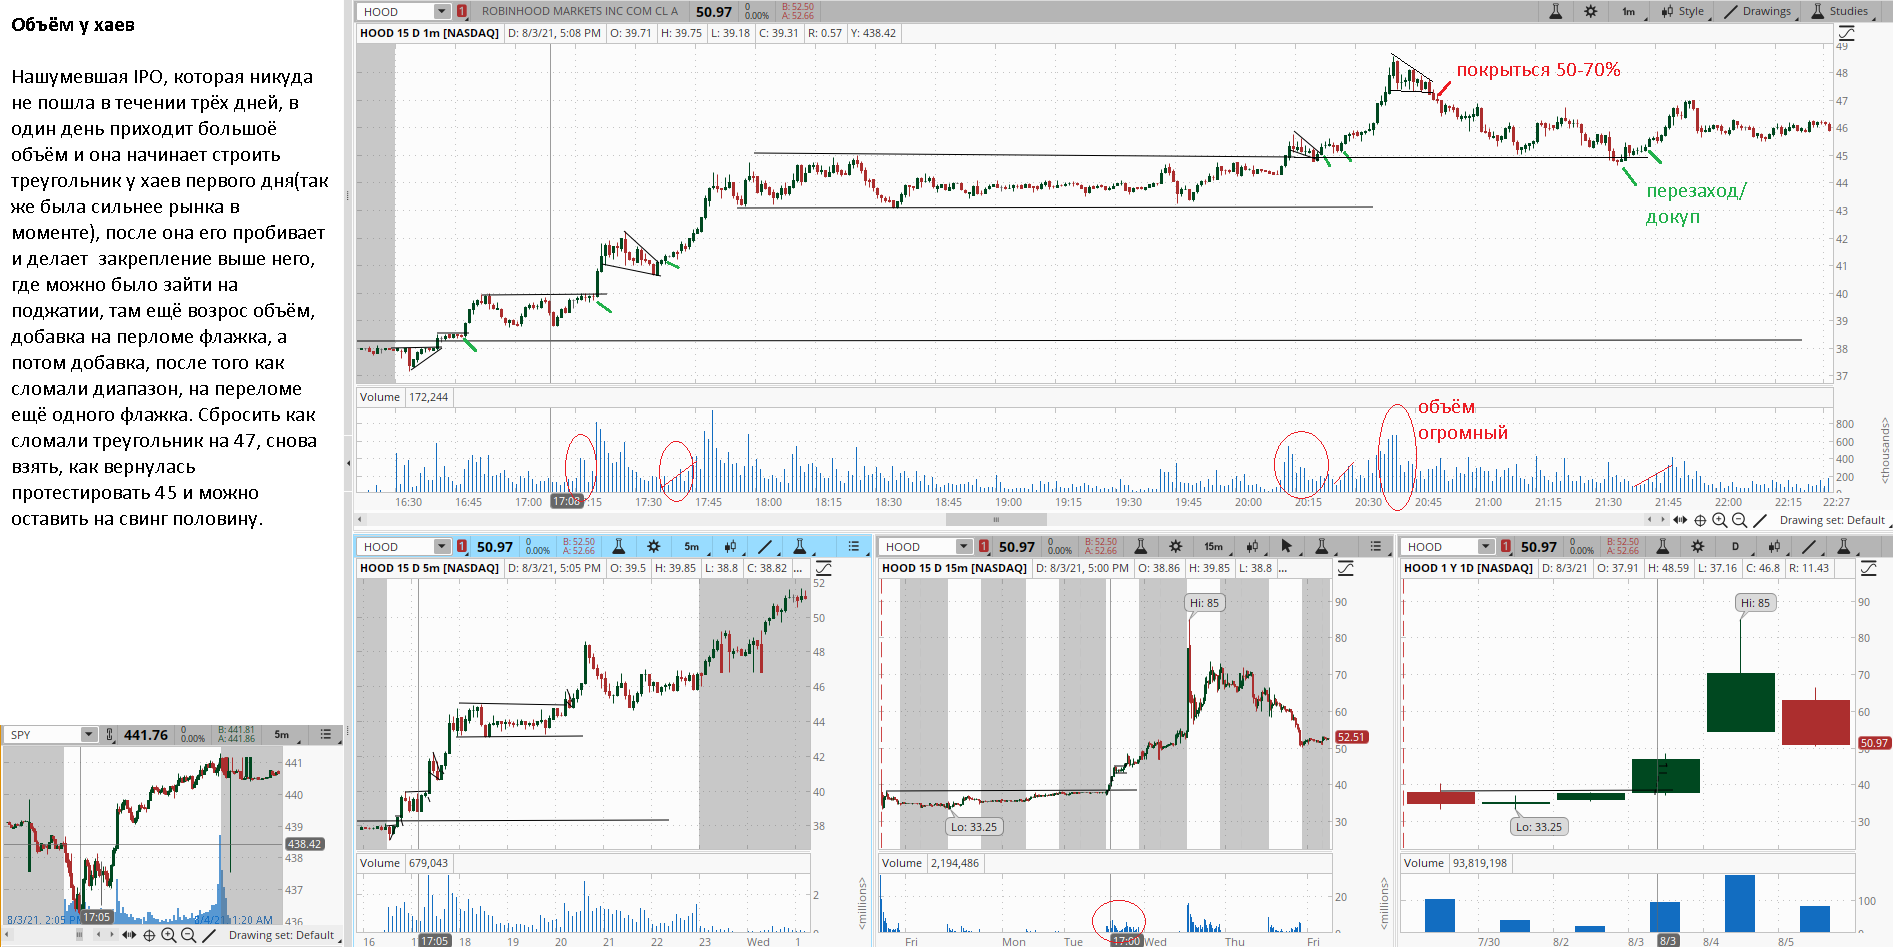Open list menu icon on SPY chart
Viewport: 1893px width, 947px height.
point(325,734)
